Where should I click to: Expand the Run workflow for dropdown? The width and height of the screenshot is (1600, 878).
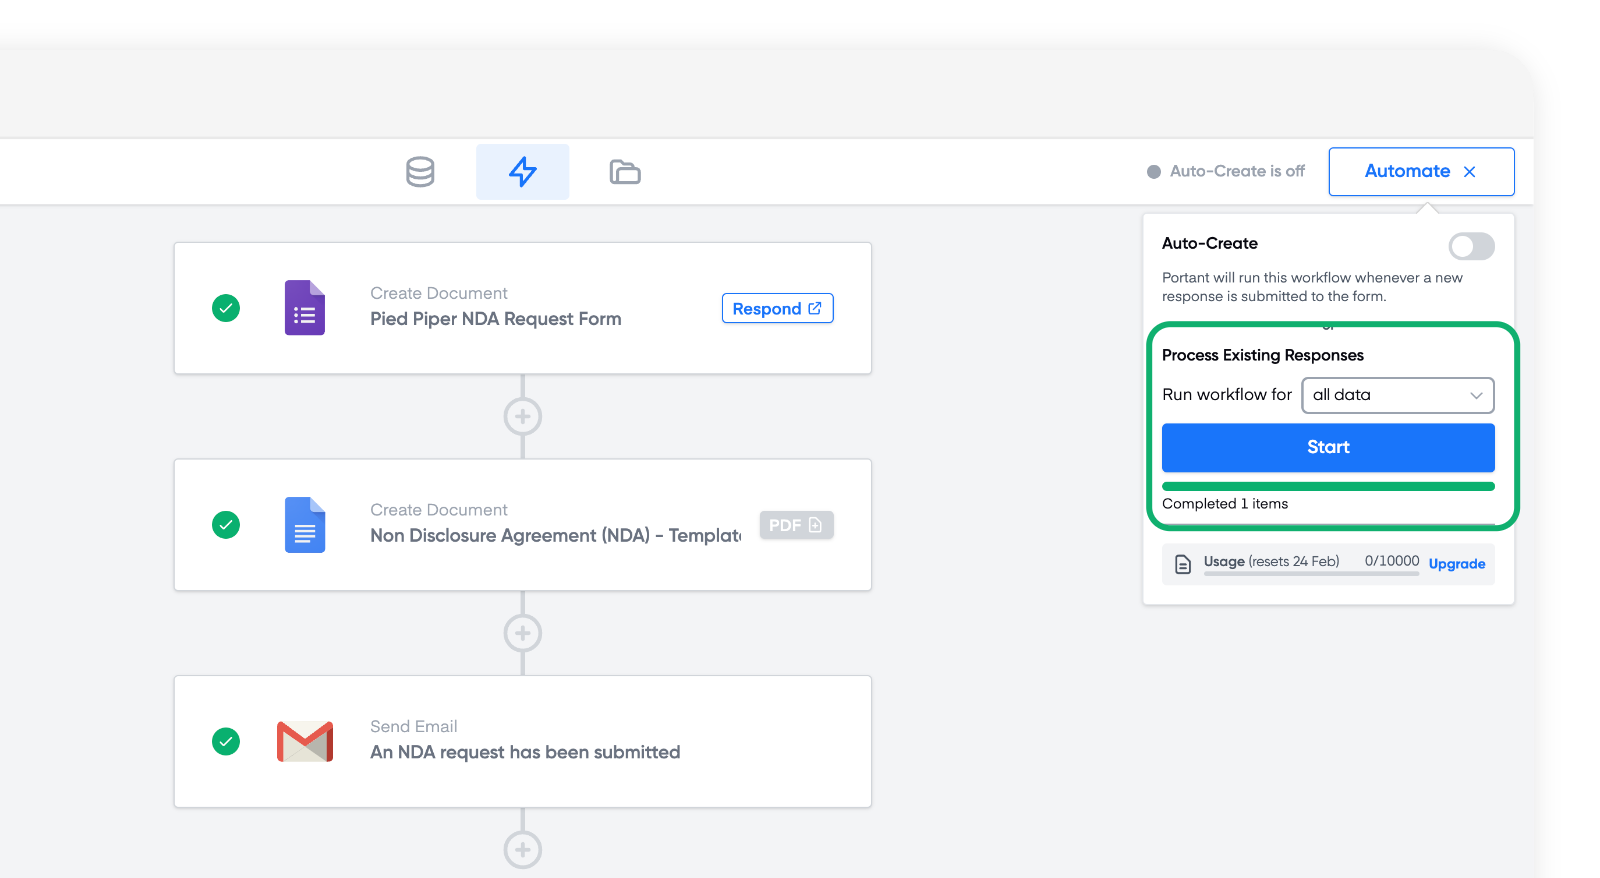[x=1397, y=395]
